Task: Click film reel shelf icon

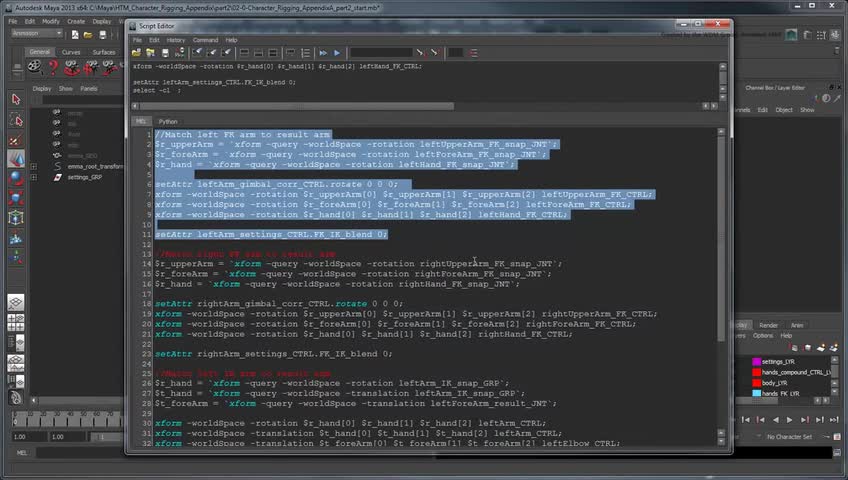Action: click(x=35, y=67)
